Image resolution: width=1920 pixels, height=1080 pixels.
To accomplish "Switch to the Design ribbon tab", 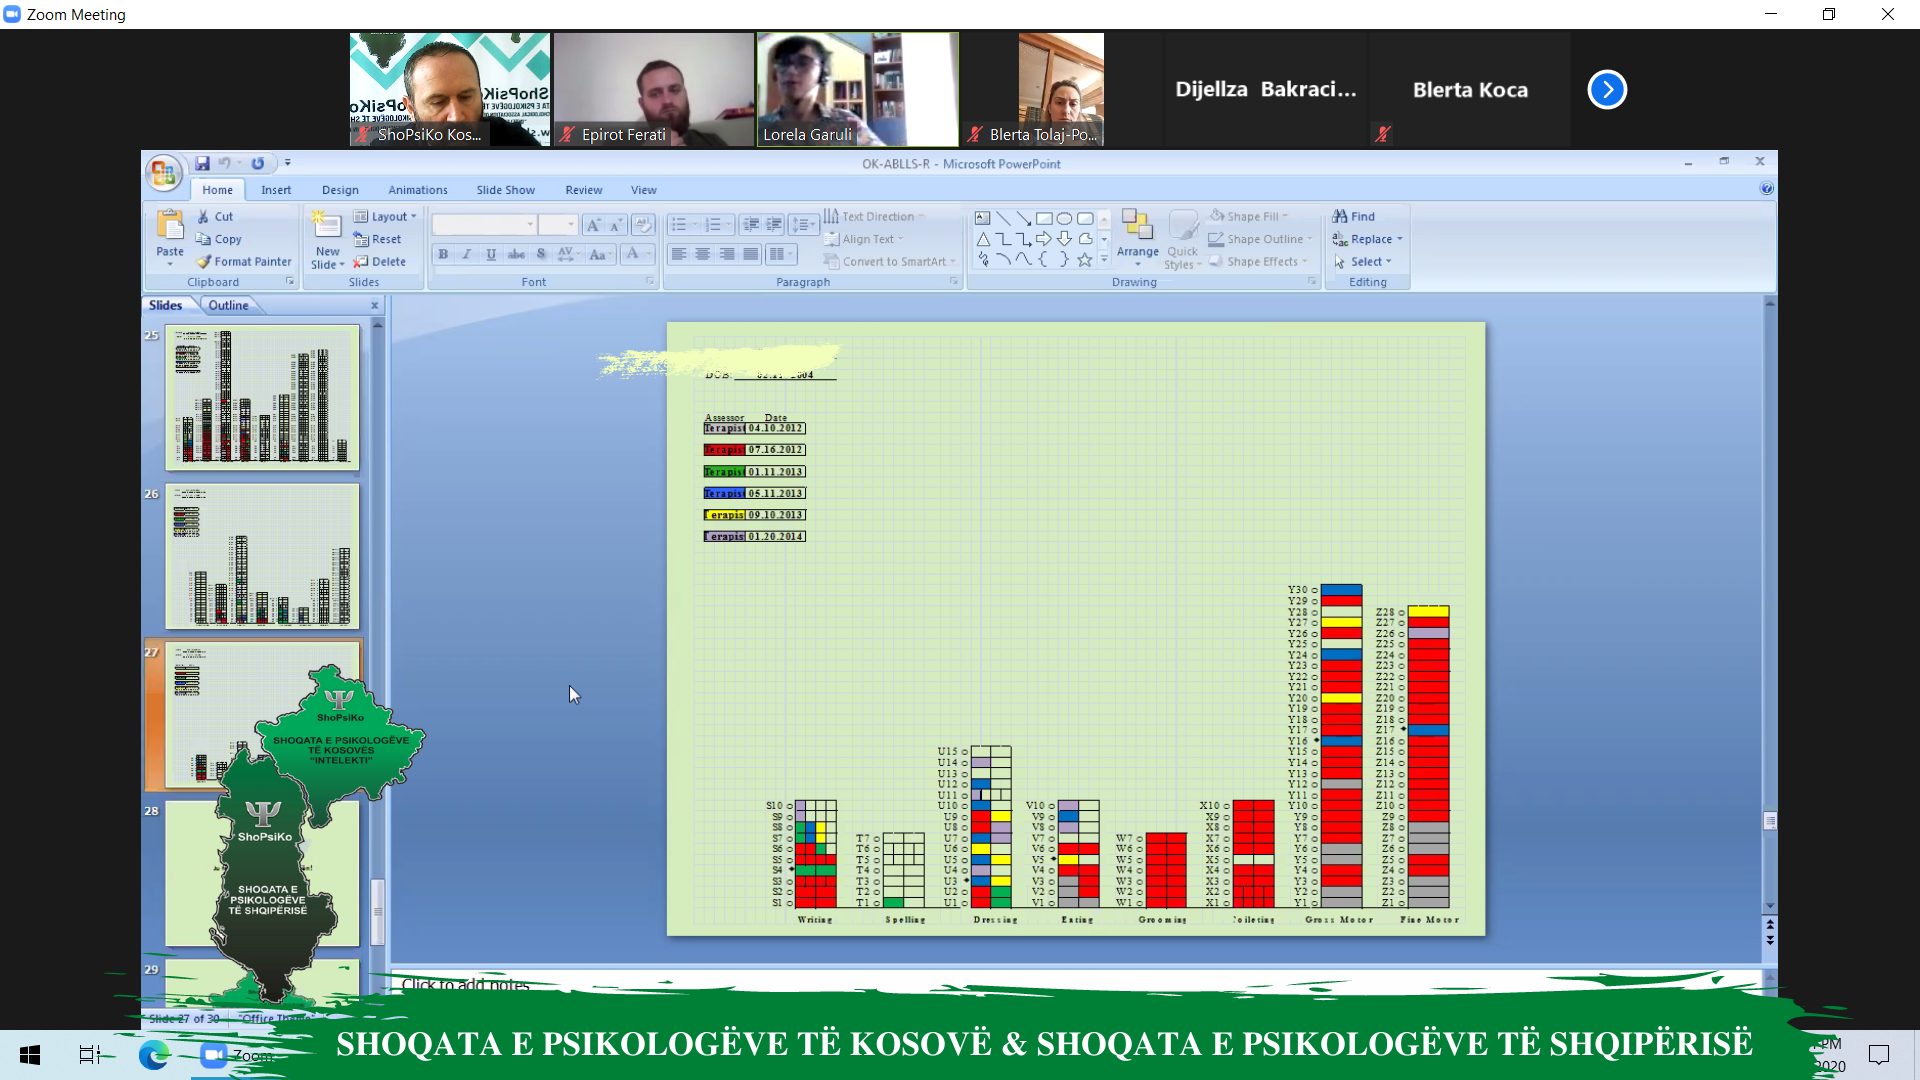I will (x=340, y=190).
